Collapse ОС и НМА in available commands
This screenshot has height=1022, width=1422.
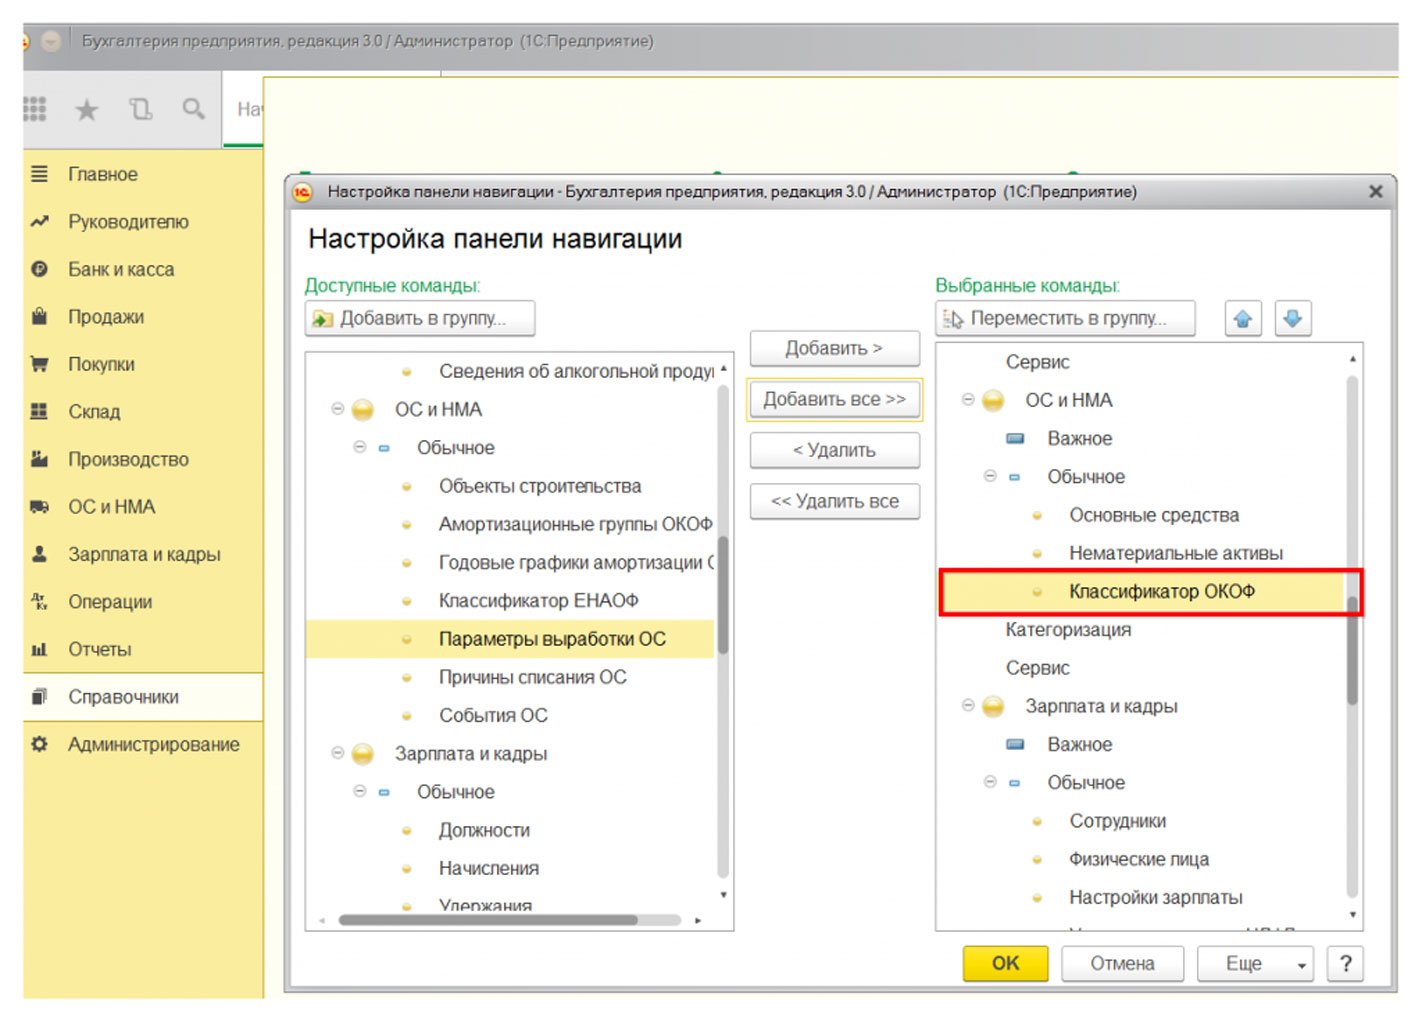click(x=338, y=409)
